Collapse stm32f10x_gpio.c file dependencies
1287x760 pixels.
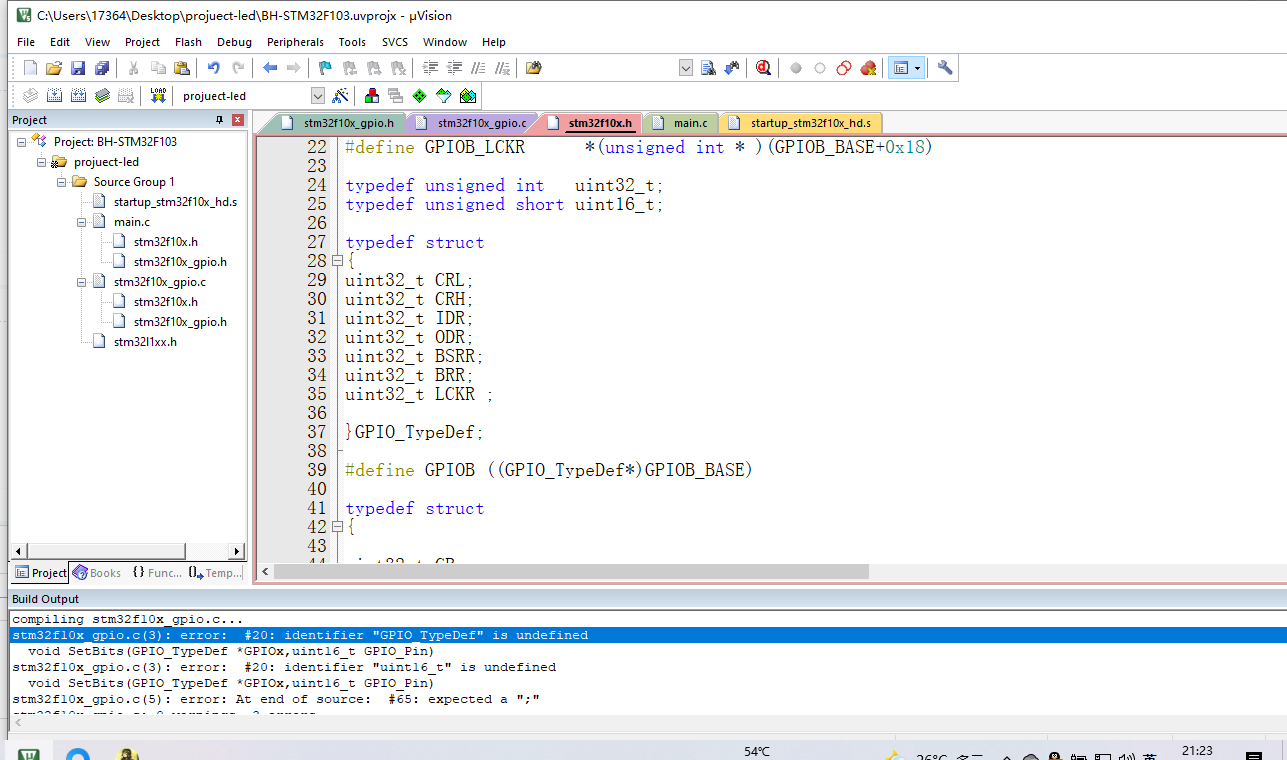(82, 282)
